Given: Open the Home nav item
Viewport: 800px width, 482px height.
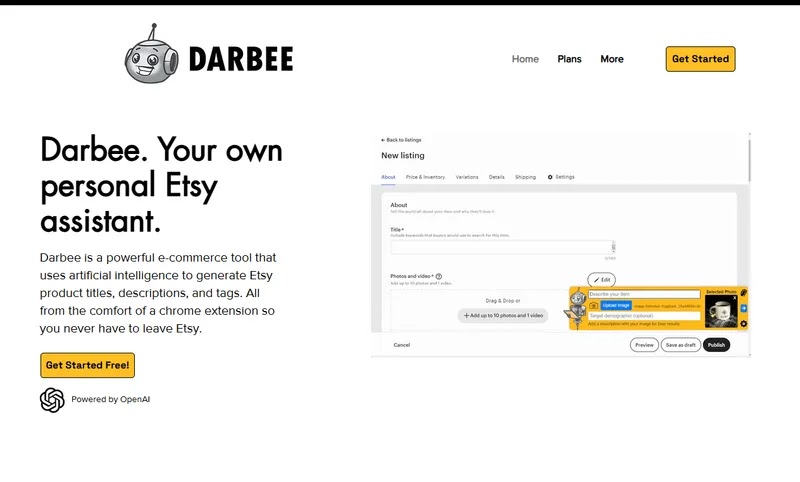Looking at the screenshot, I should 525,59.
